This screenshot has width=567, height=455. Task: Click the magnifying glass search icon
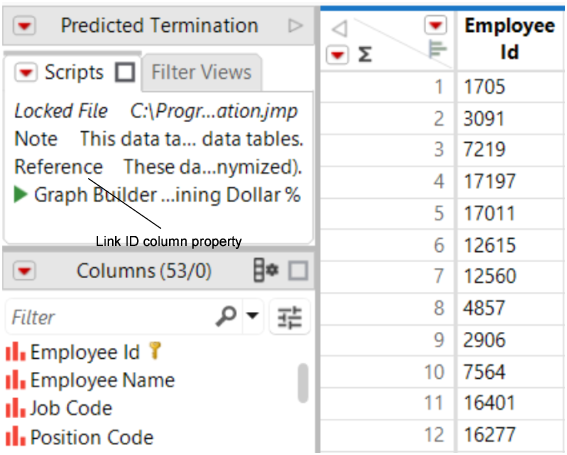226,316
